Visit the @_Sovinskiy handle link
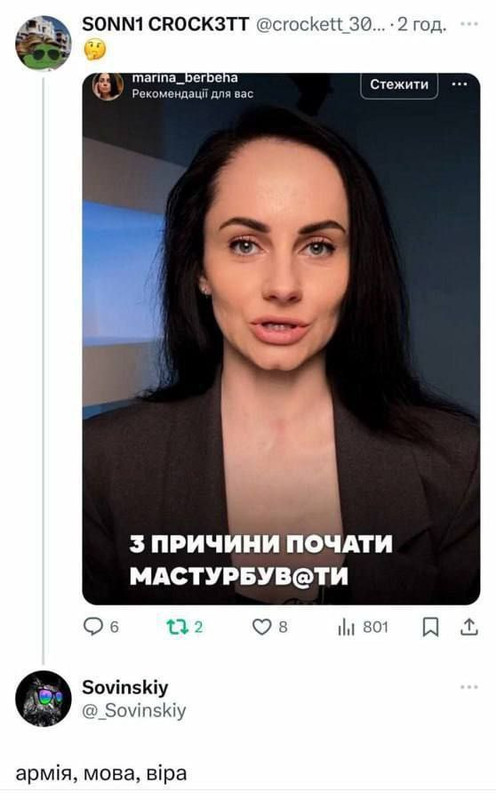Screen dimensions: 496x800 (134, 710)
